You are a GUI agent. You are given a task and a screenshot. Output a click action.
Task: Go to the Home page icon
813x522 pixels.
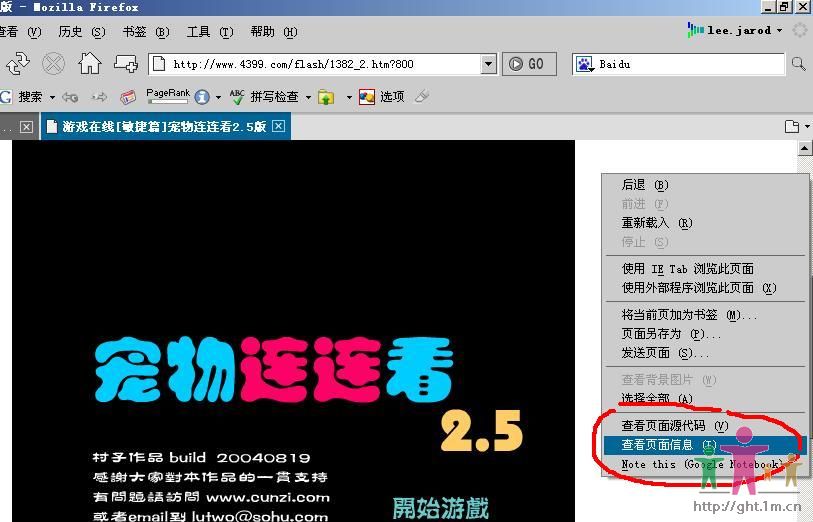pyautogui.click(x=90, y=64)
